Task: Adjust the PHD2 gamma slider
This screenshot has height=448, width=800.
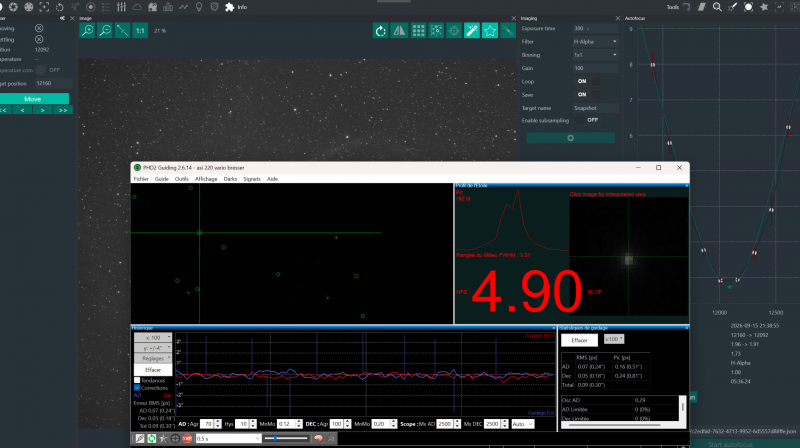Action: pos(286,438)
